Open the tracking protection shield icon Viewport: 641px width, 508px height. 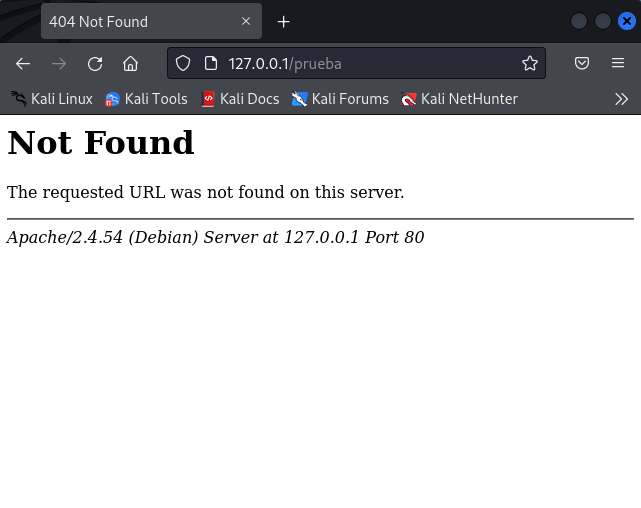183,63
